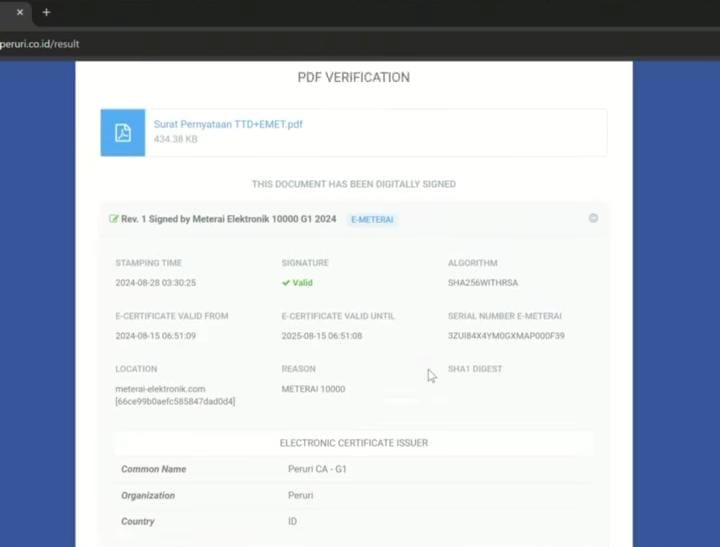Select the Common Name Peruri CA - G1 row
Image resolution: width=720 pixels, height=547 pixels.
point(354,469)
